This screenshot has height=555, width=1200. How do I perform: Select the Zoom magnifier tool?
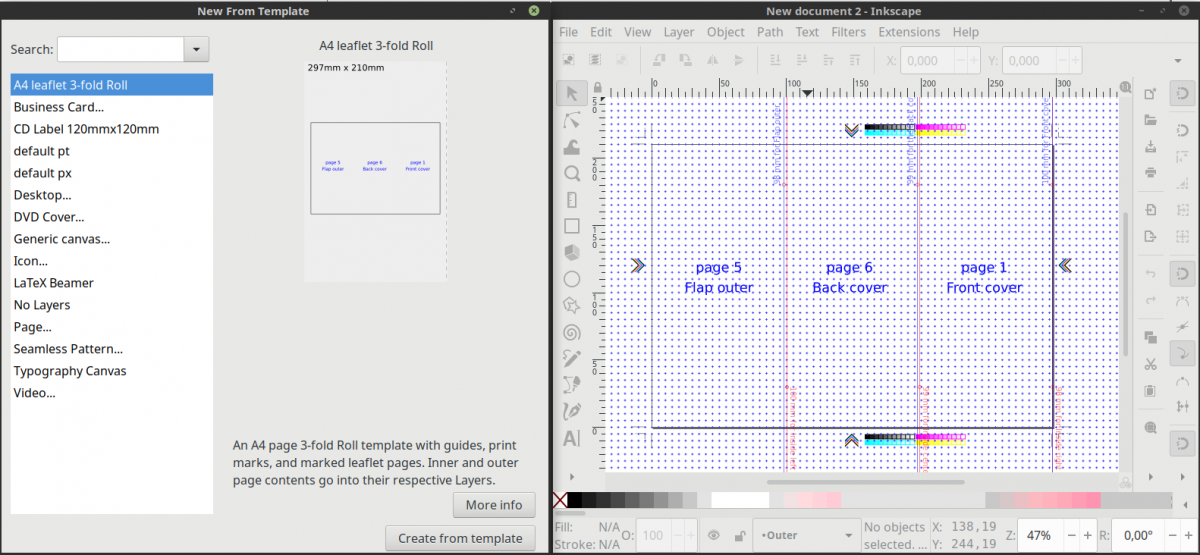[572, 173]
